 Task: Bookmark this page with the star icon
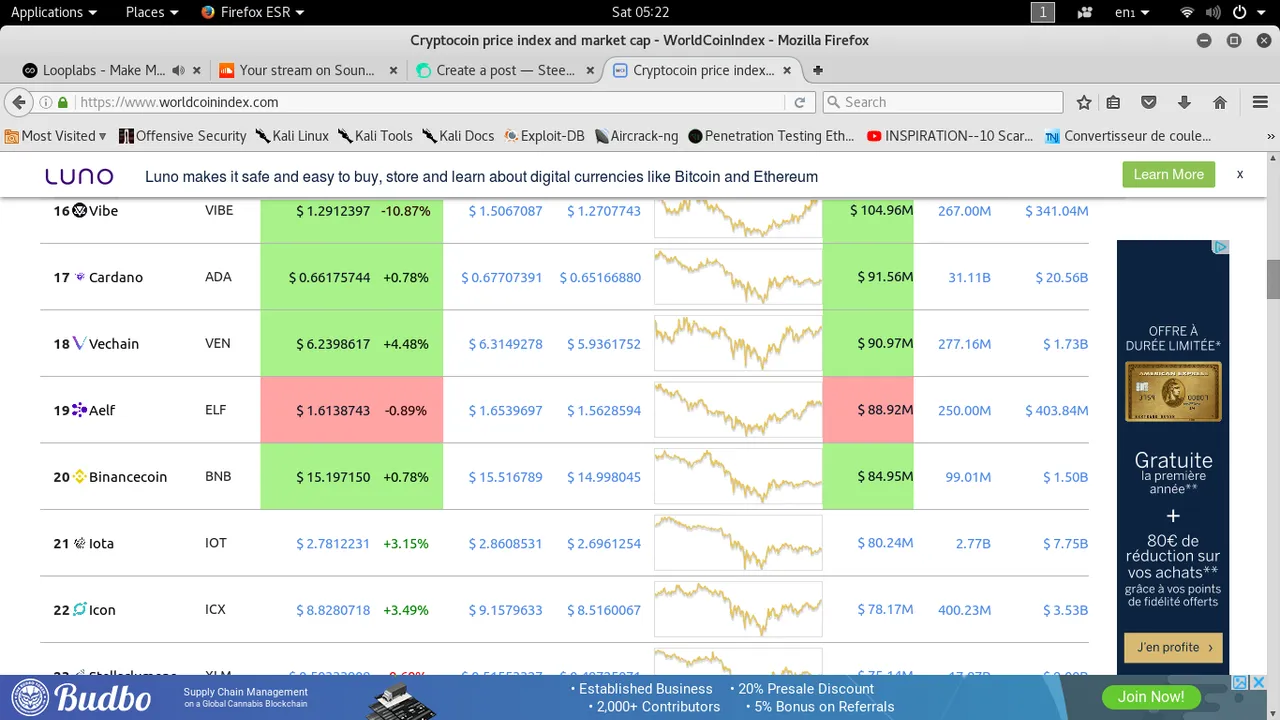(1084, 102)
